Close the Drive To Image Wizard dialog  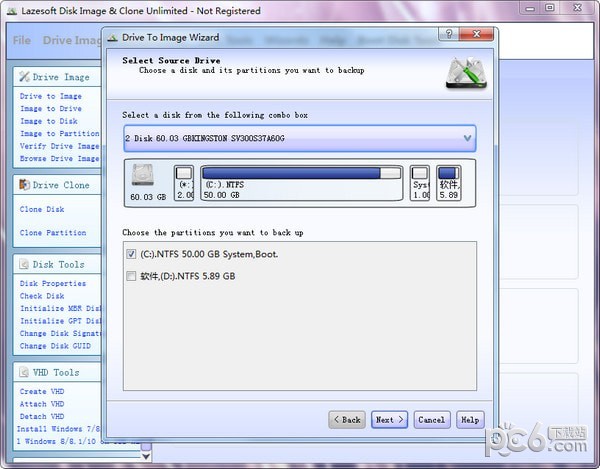(476, 34)
